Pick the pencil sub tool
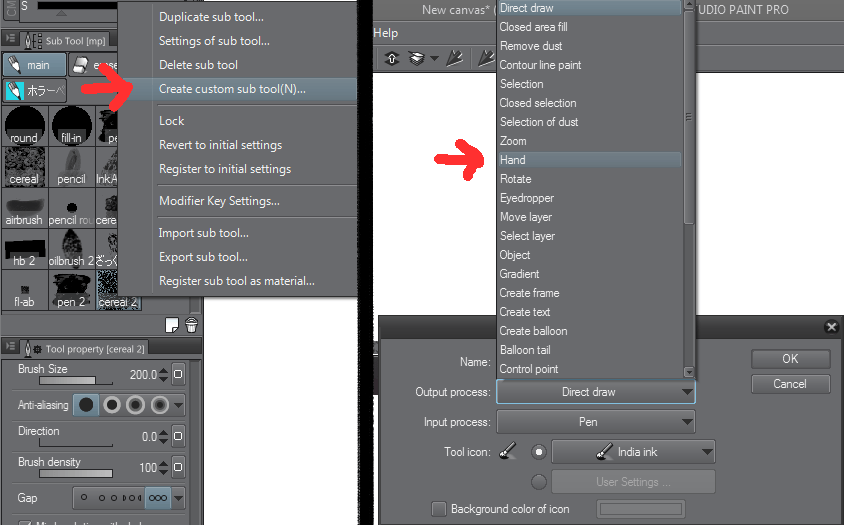The width and height of the screenshot is (844, 525). click(72, 167)
